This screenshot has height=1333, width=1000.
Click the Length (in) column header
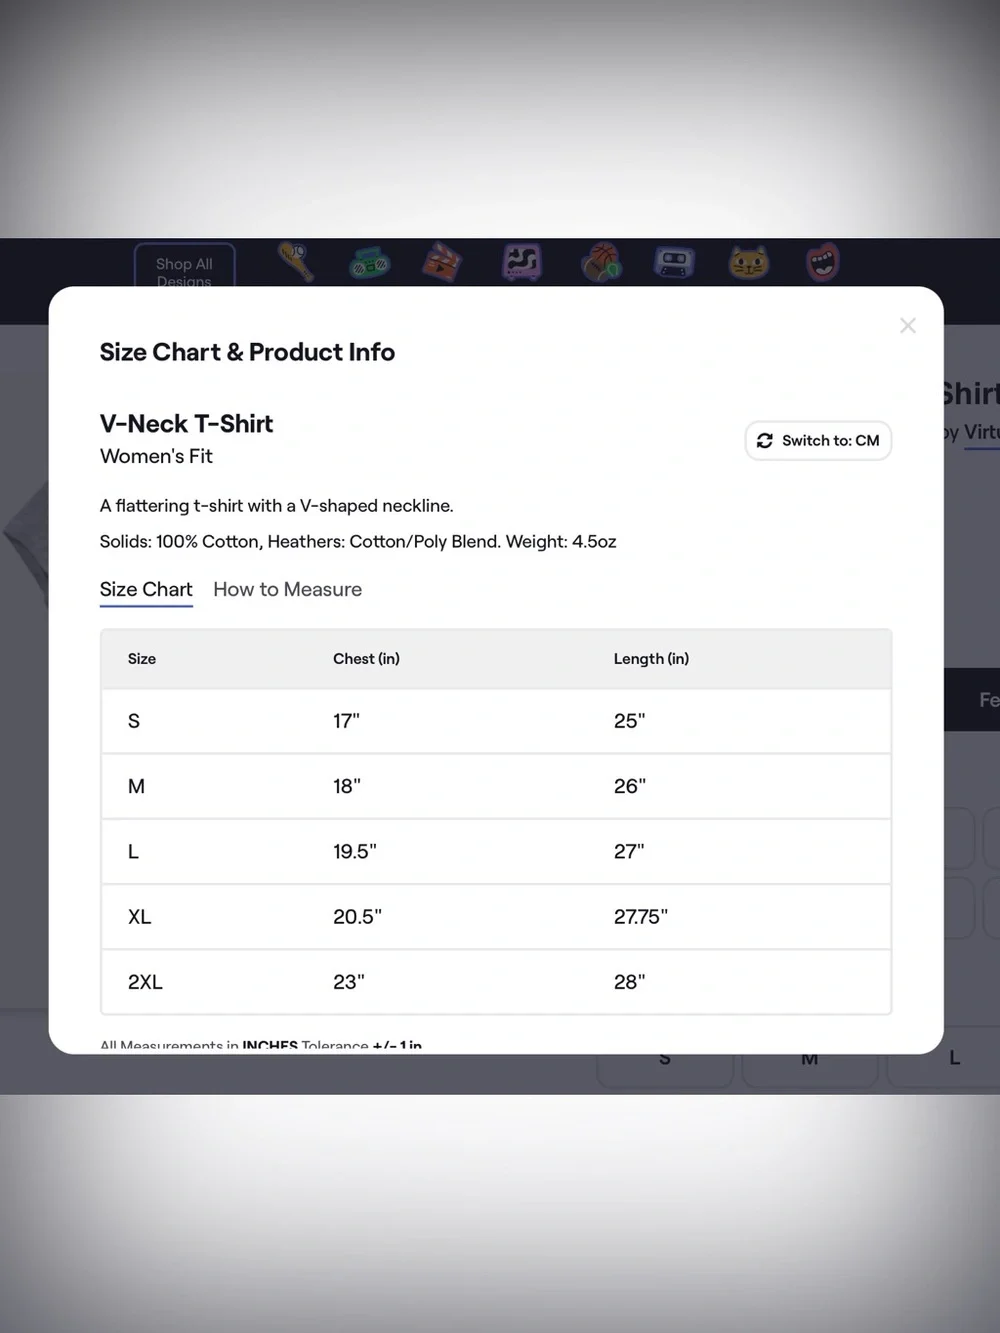click(x=651, y=659)
